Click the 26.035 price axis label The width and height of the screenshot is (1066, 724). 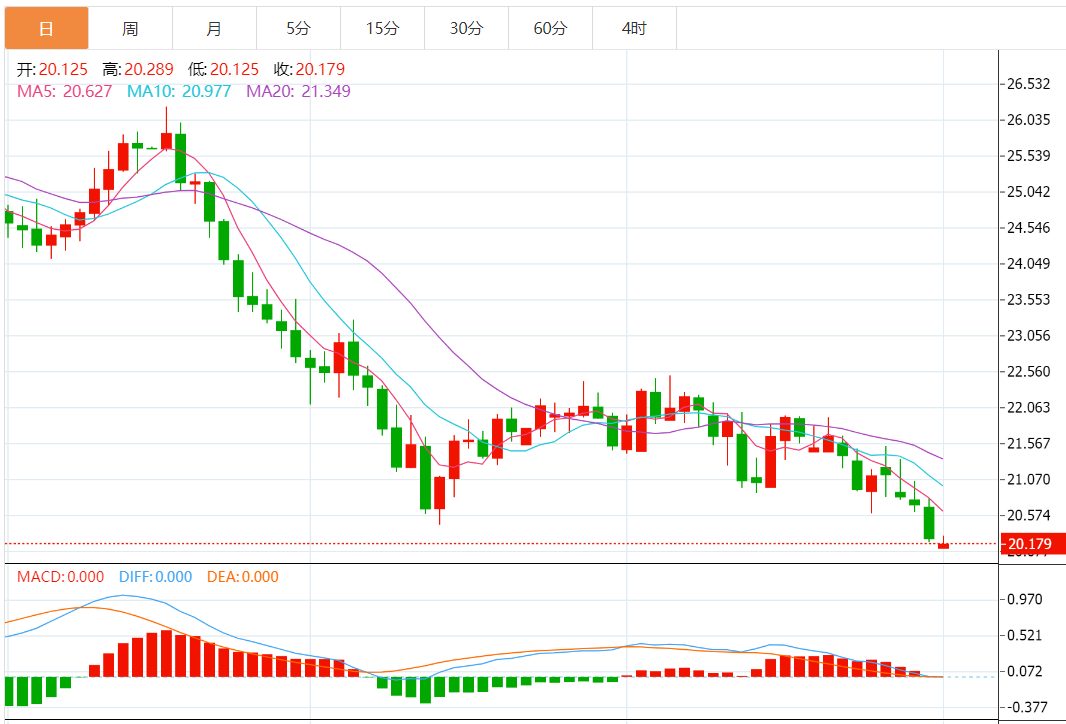point(1029,120)
